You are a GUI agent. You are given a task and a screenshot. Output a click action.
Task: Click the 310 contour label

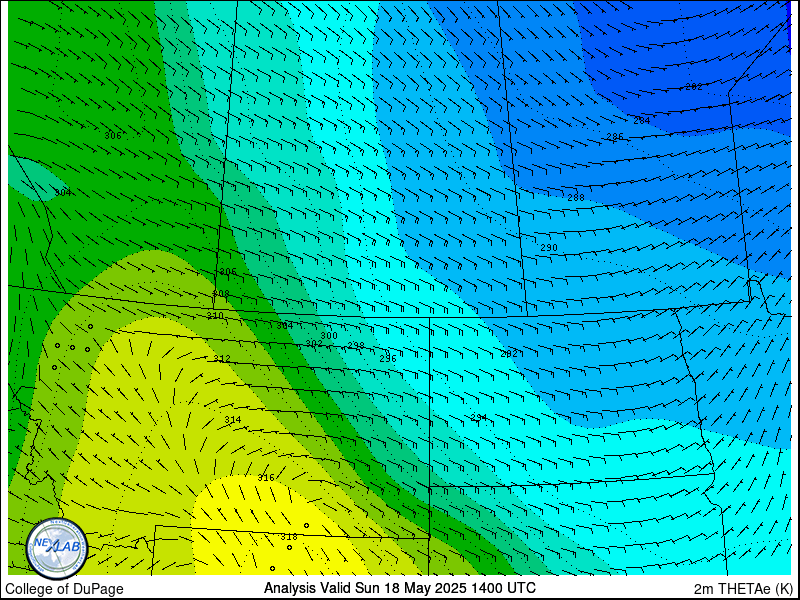215,316
